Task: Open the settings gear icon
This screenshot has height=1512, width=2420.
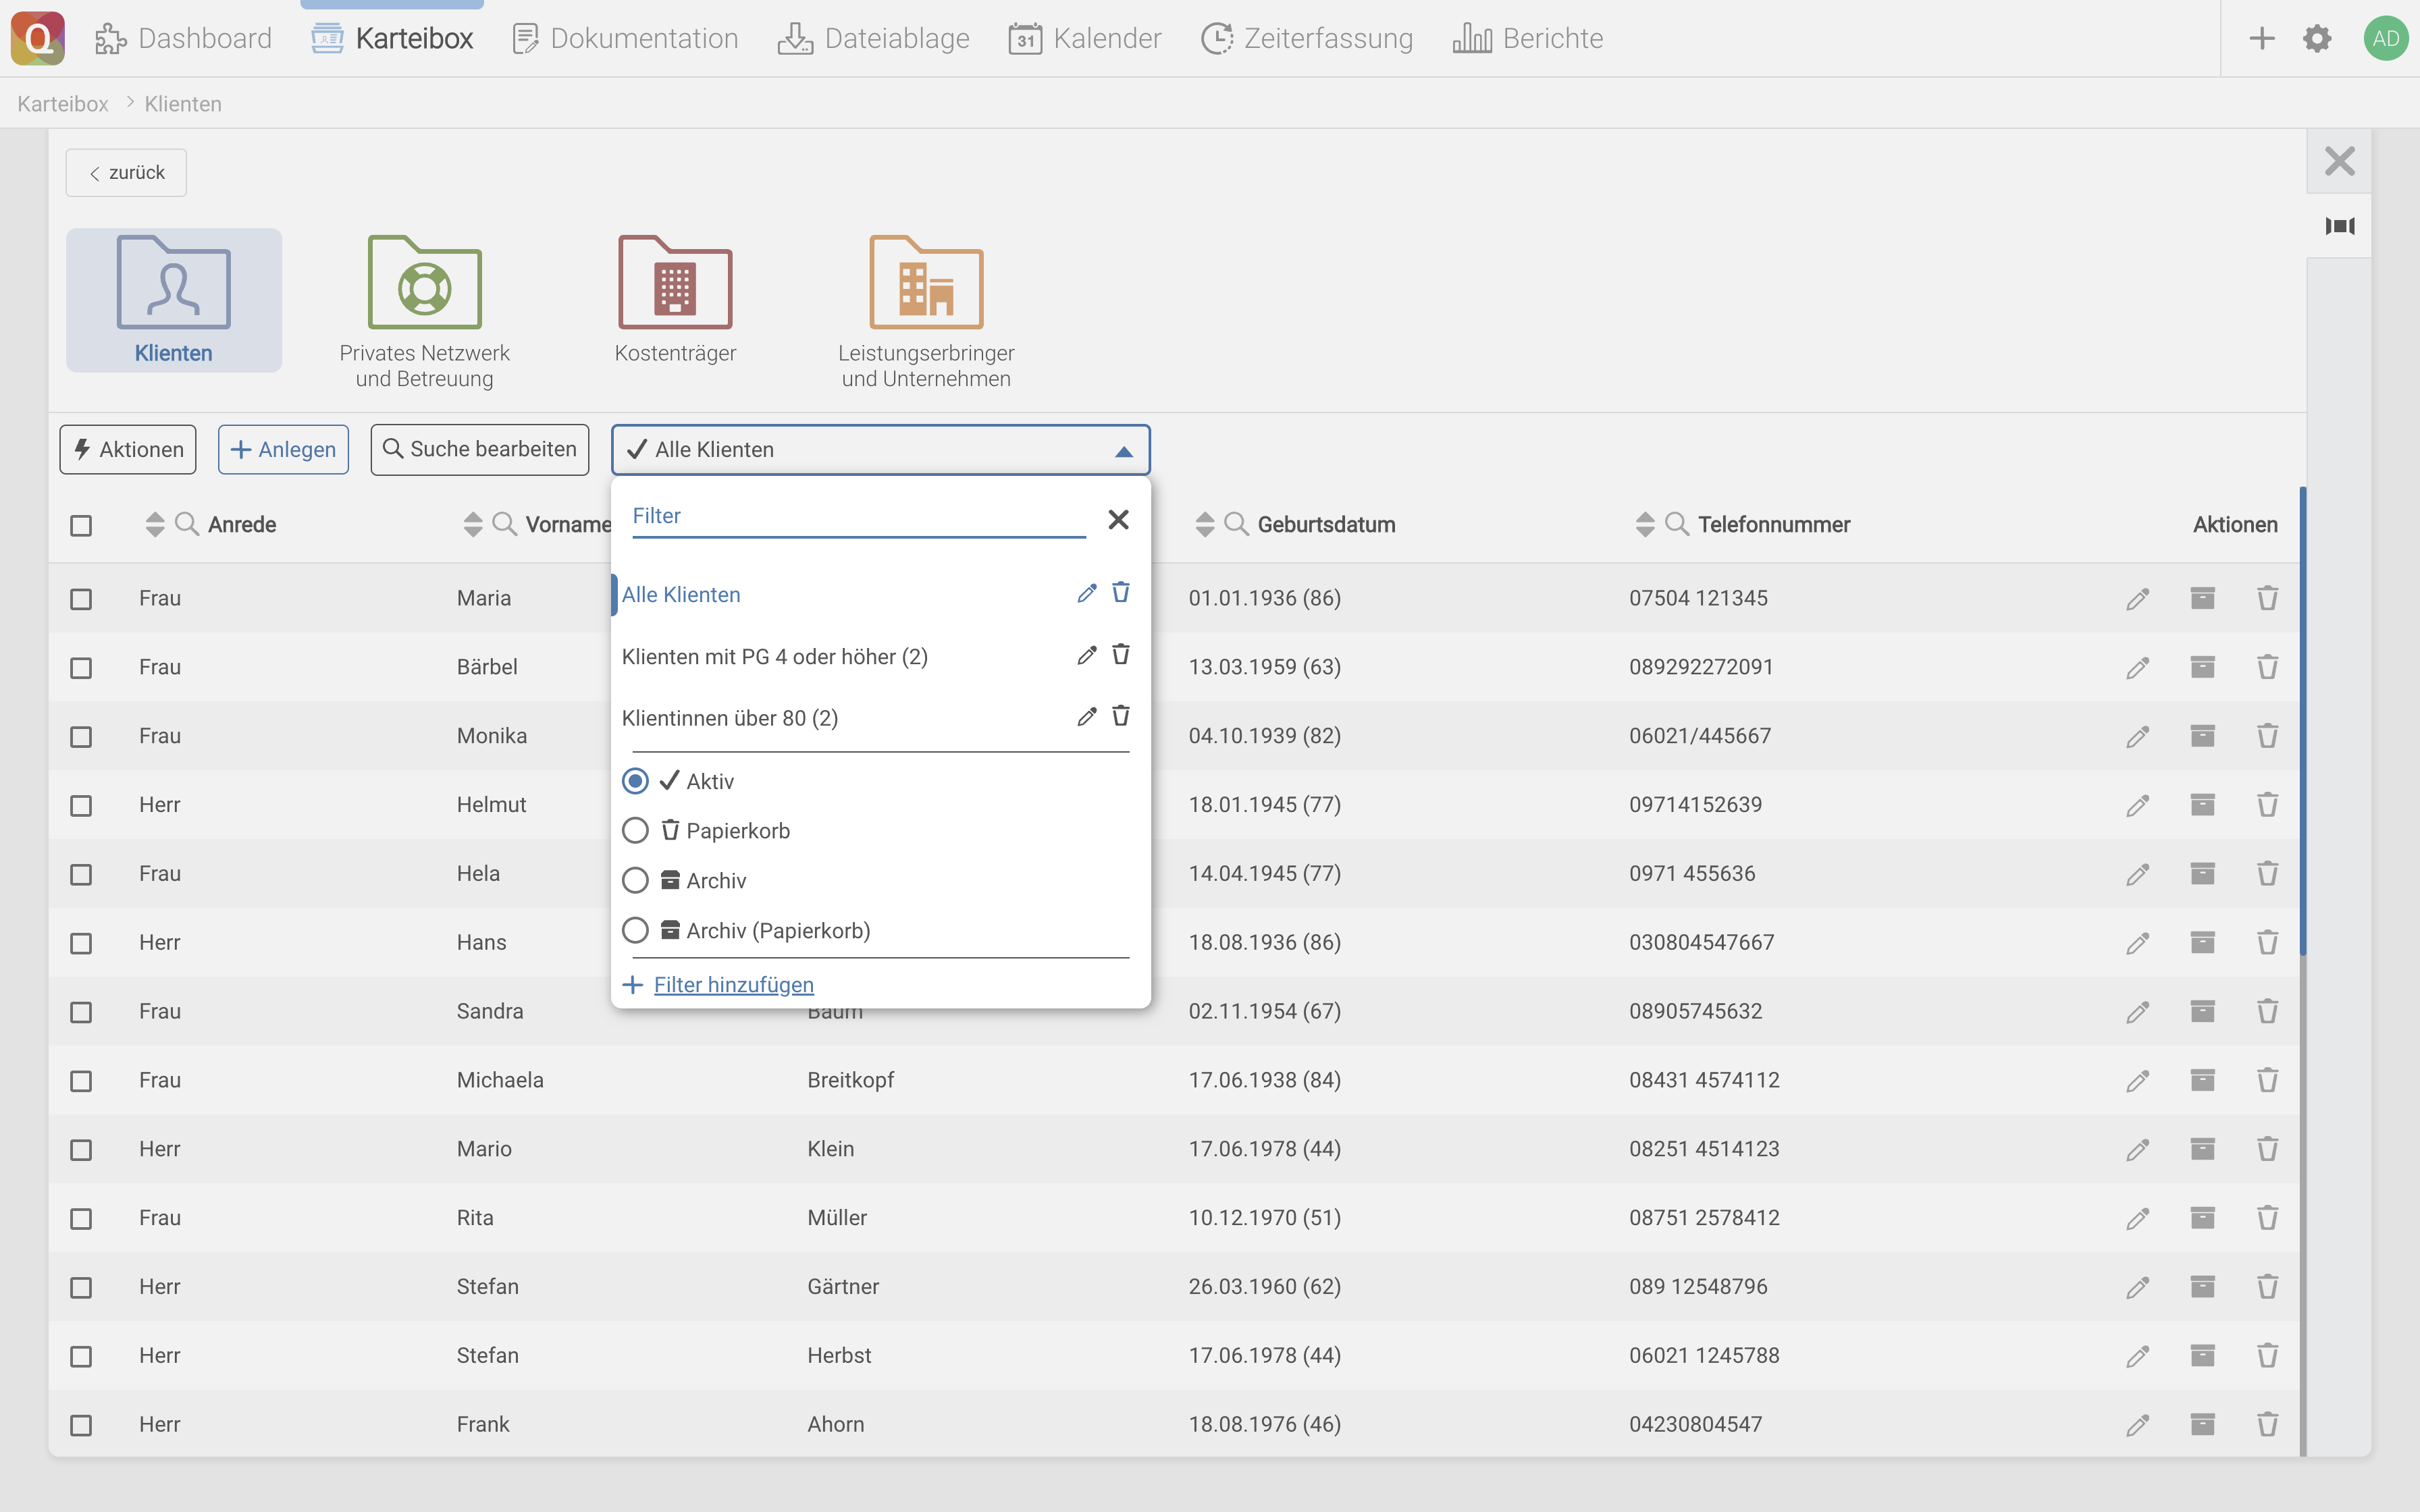Action: click(x=2317, y=39)
